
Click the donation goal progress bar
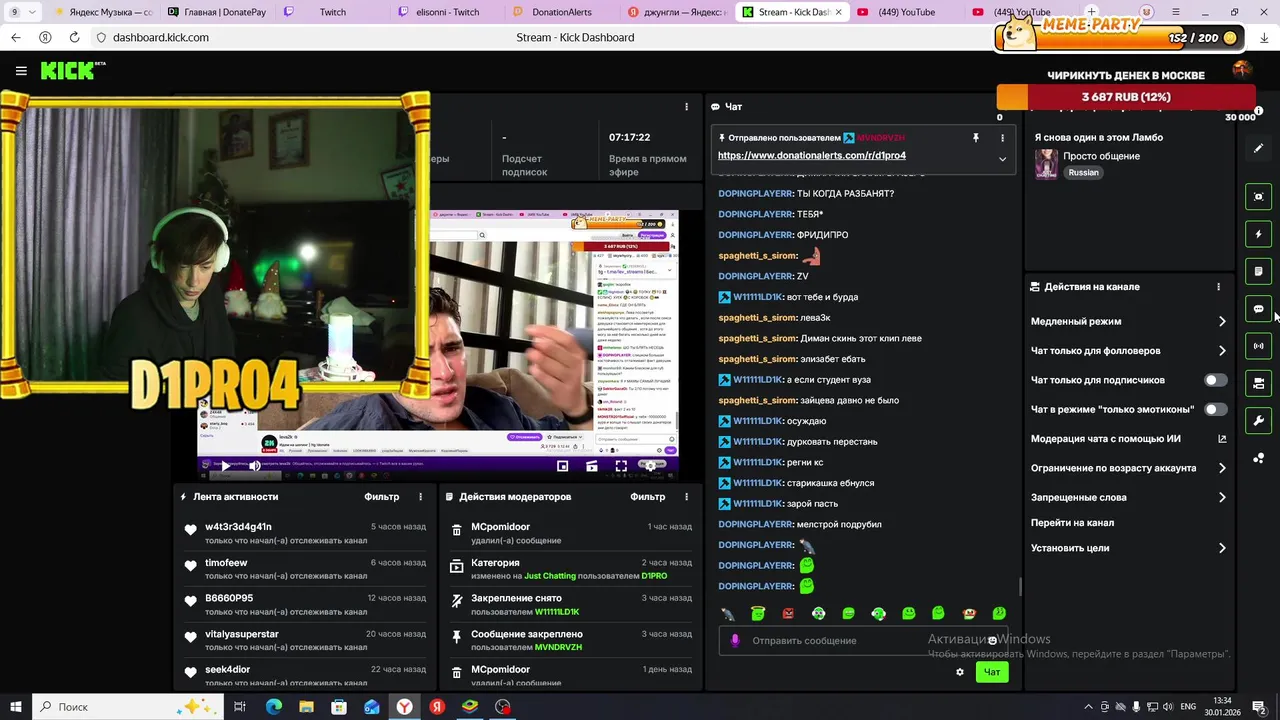[x=1126, y=97]
